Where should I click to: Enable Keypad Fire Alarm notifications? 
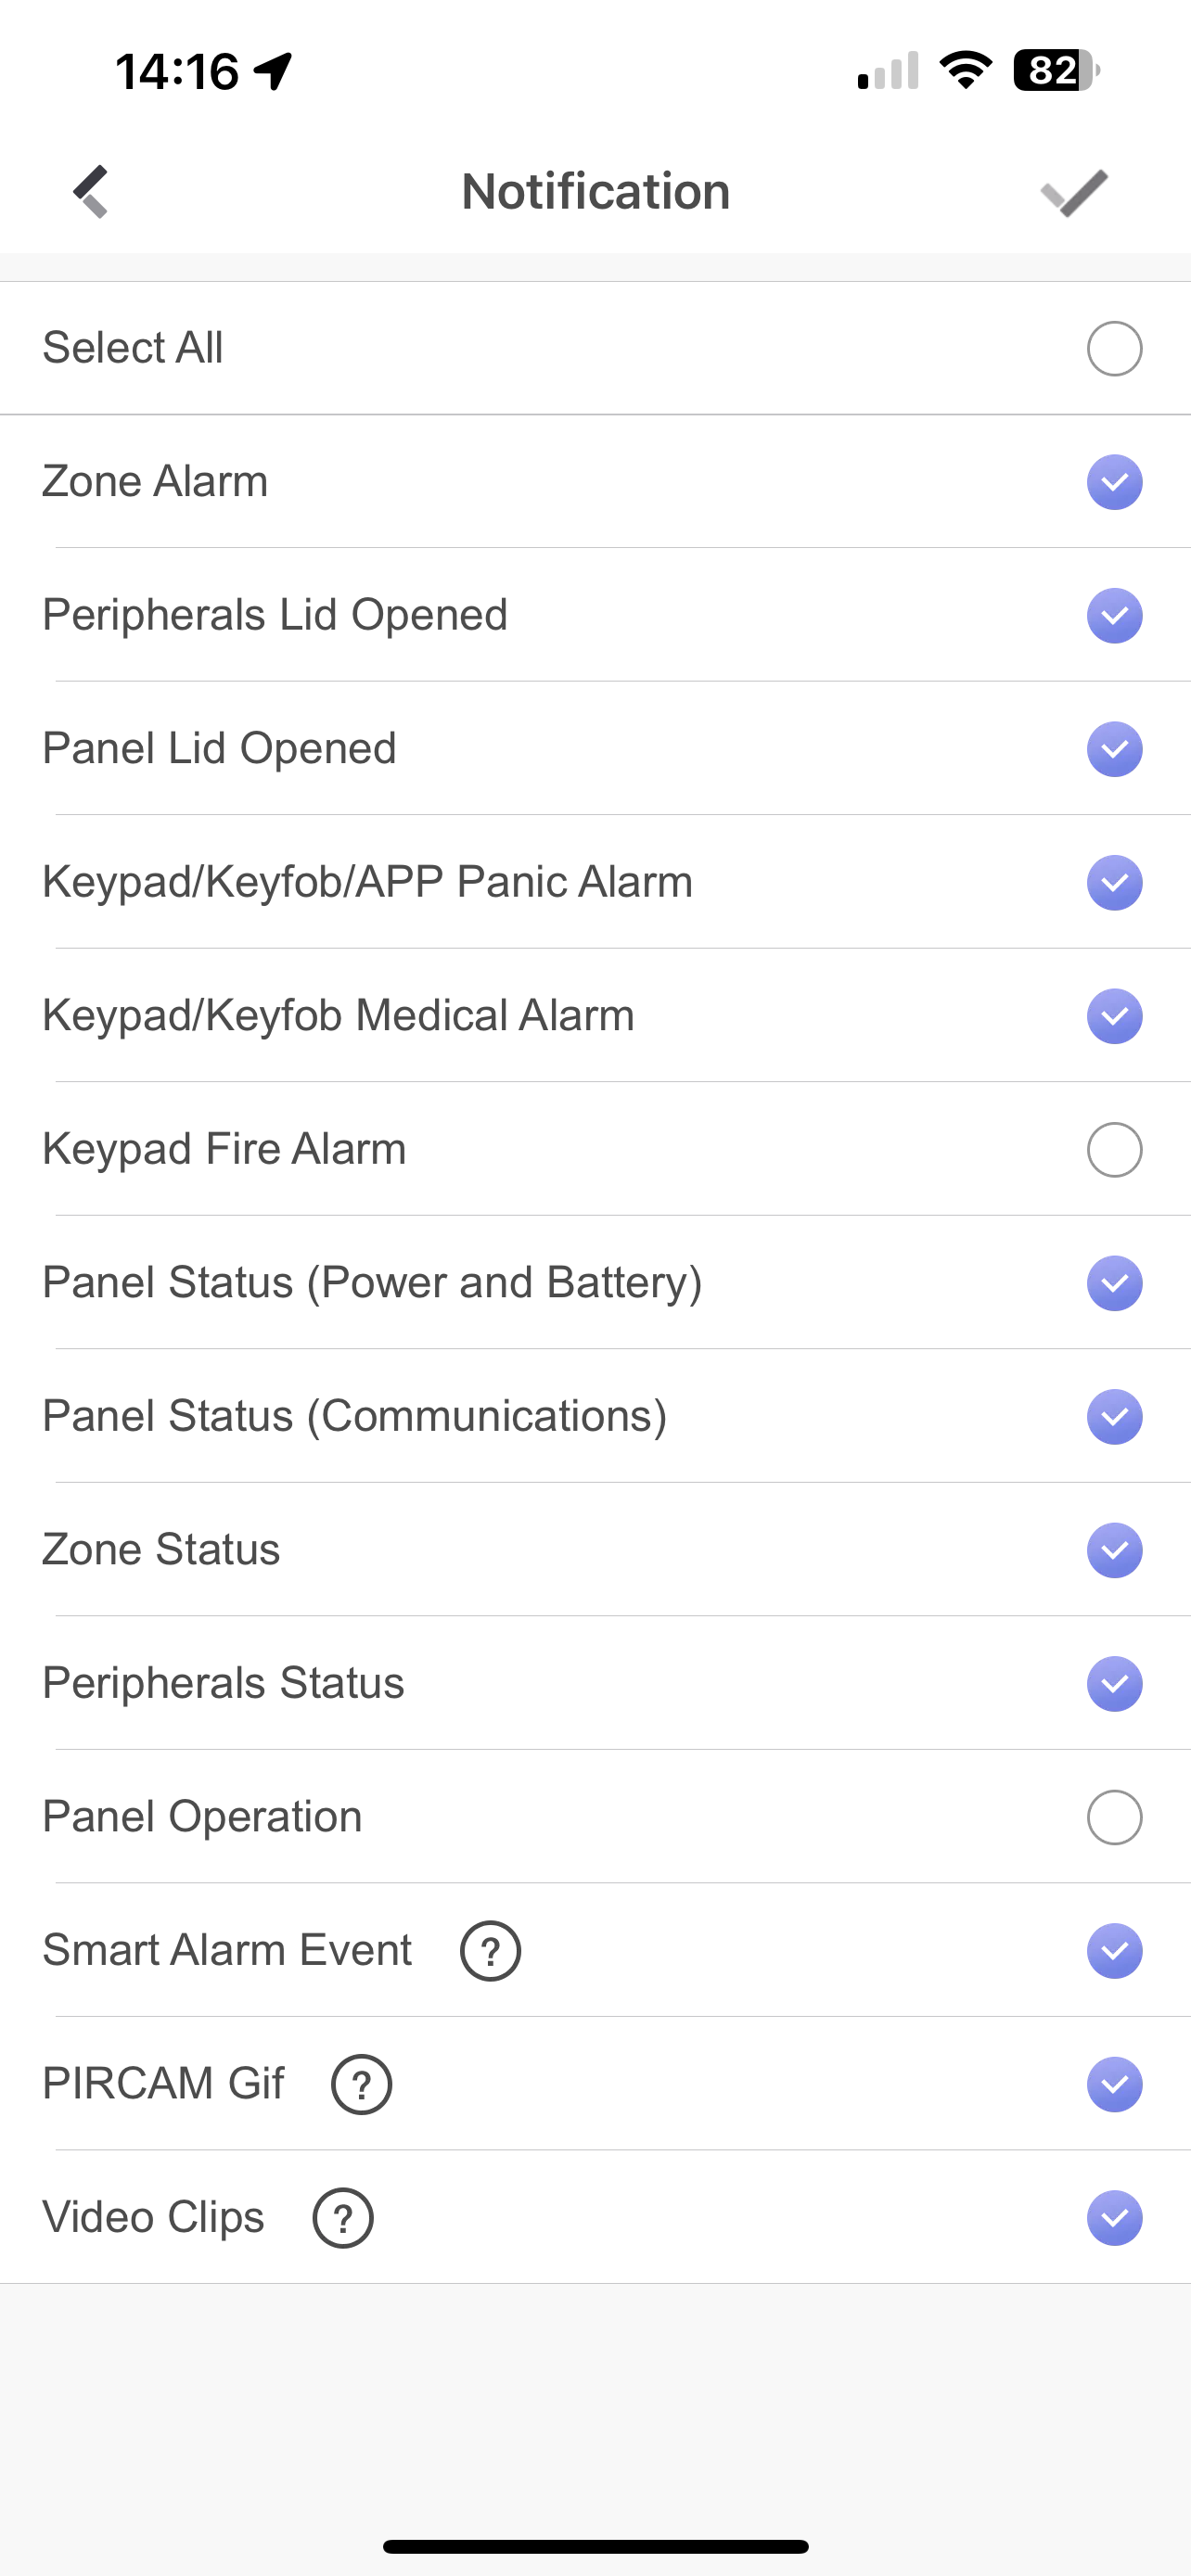[x=1114, y=1149]
